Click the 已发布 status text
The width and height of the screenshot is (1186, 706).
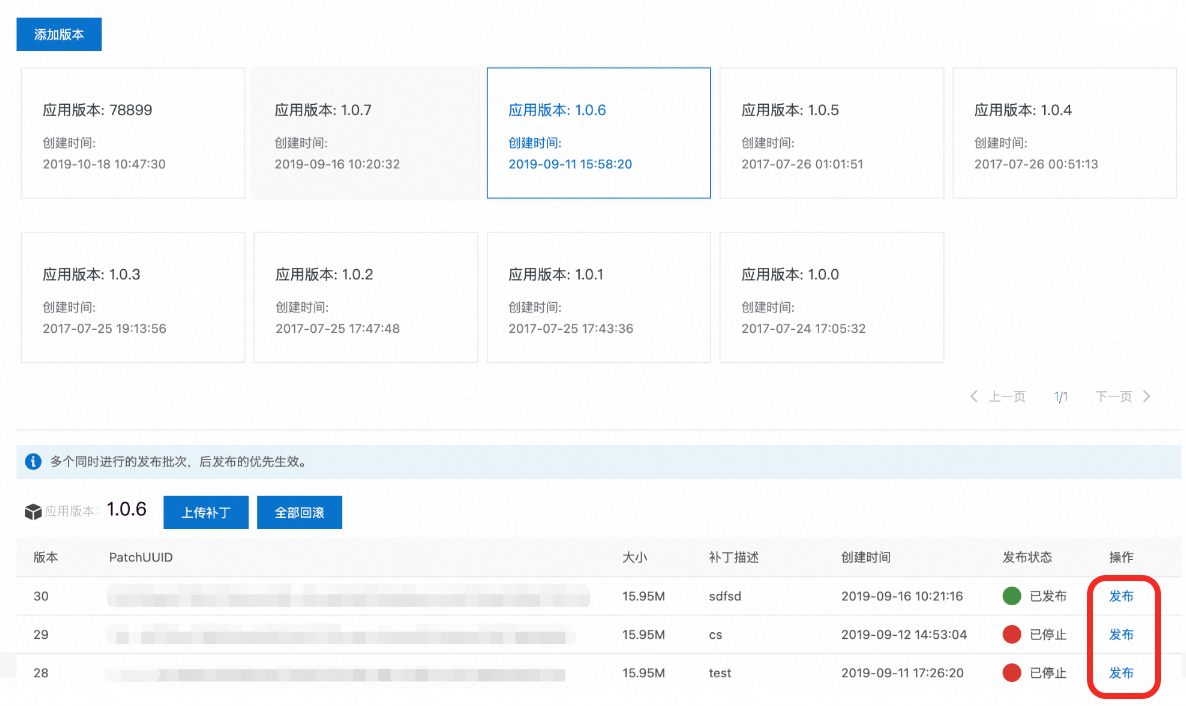point(1048,596)
